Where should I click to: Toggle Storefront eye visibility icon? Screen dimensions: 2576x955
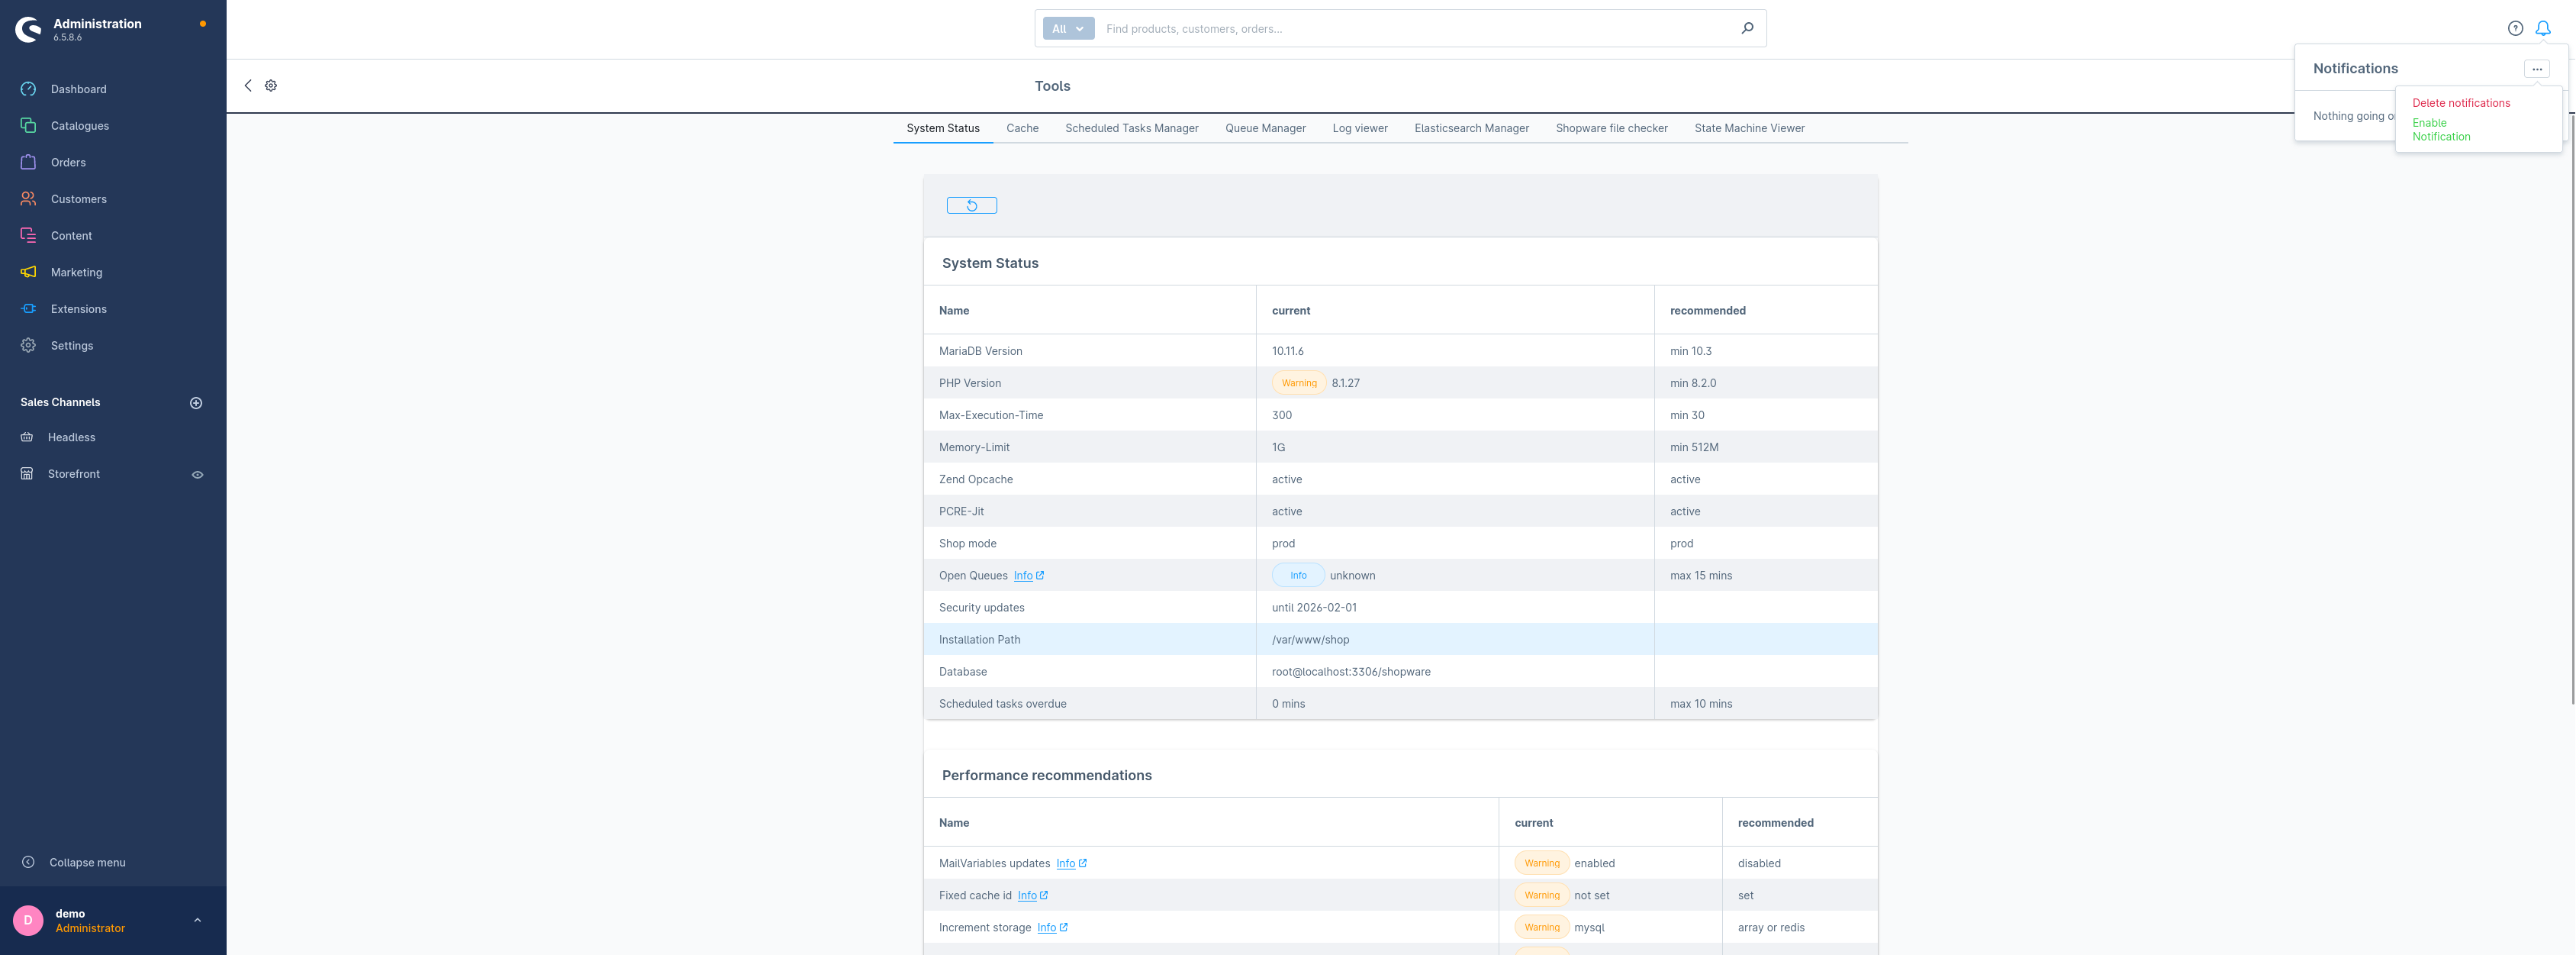(197, 475)
